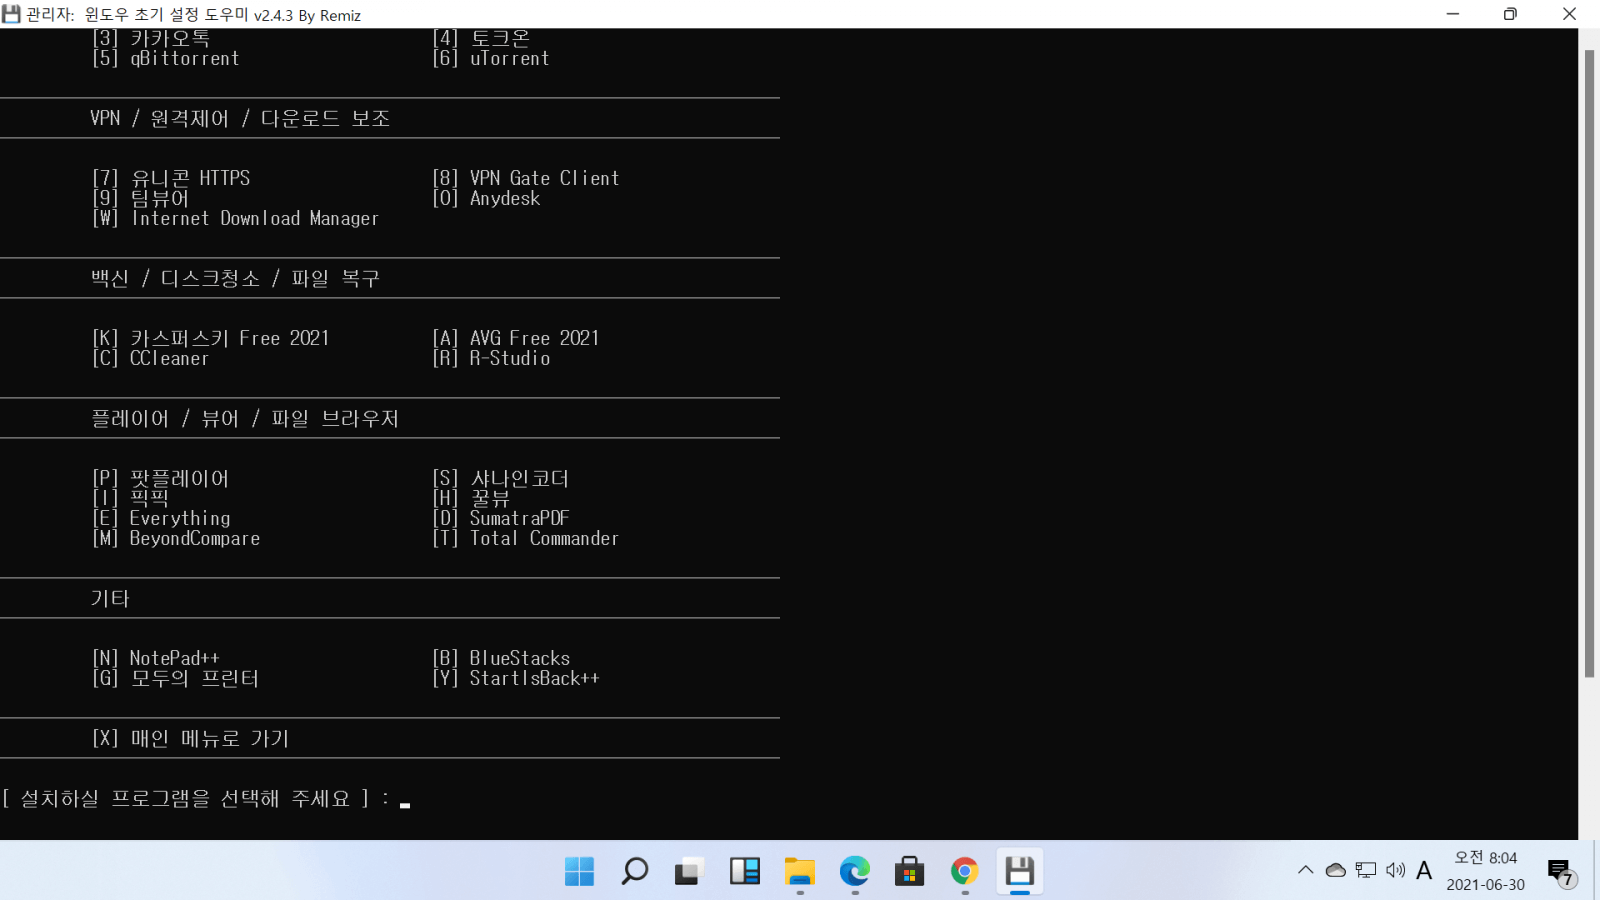This screenshot has width=1600, height=900.
Task: Open Microsoft Store from taskbar
Action: [909, 871]
